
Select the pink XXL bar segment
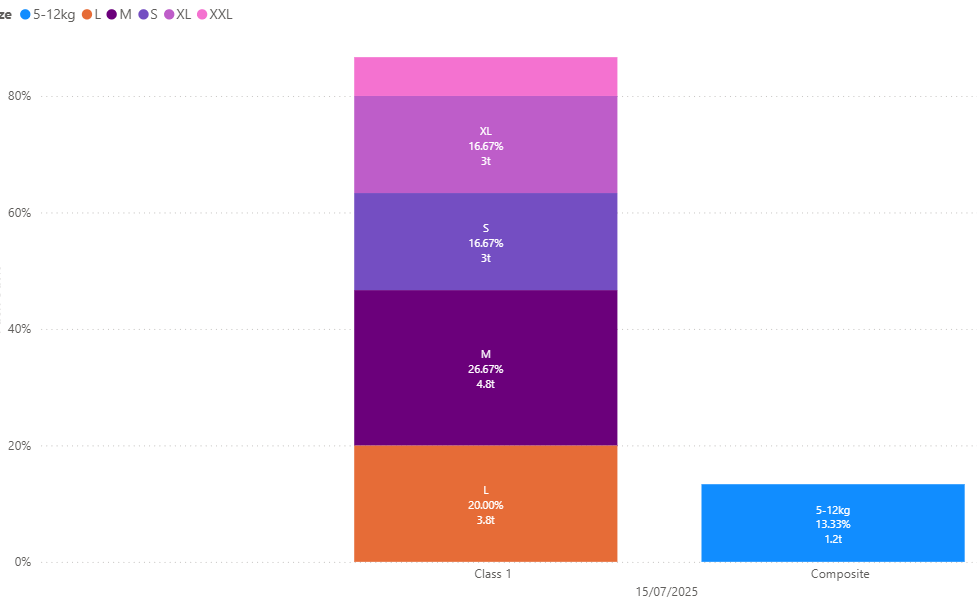(485, 77)
